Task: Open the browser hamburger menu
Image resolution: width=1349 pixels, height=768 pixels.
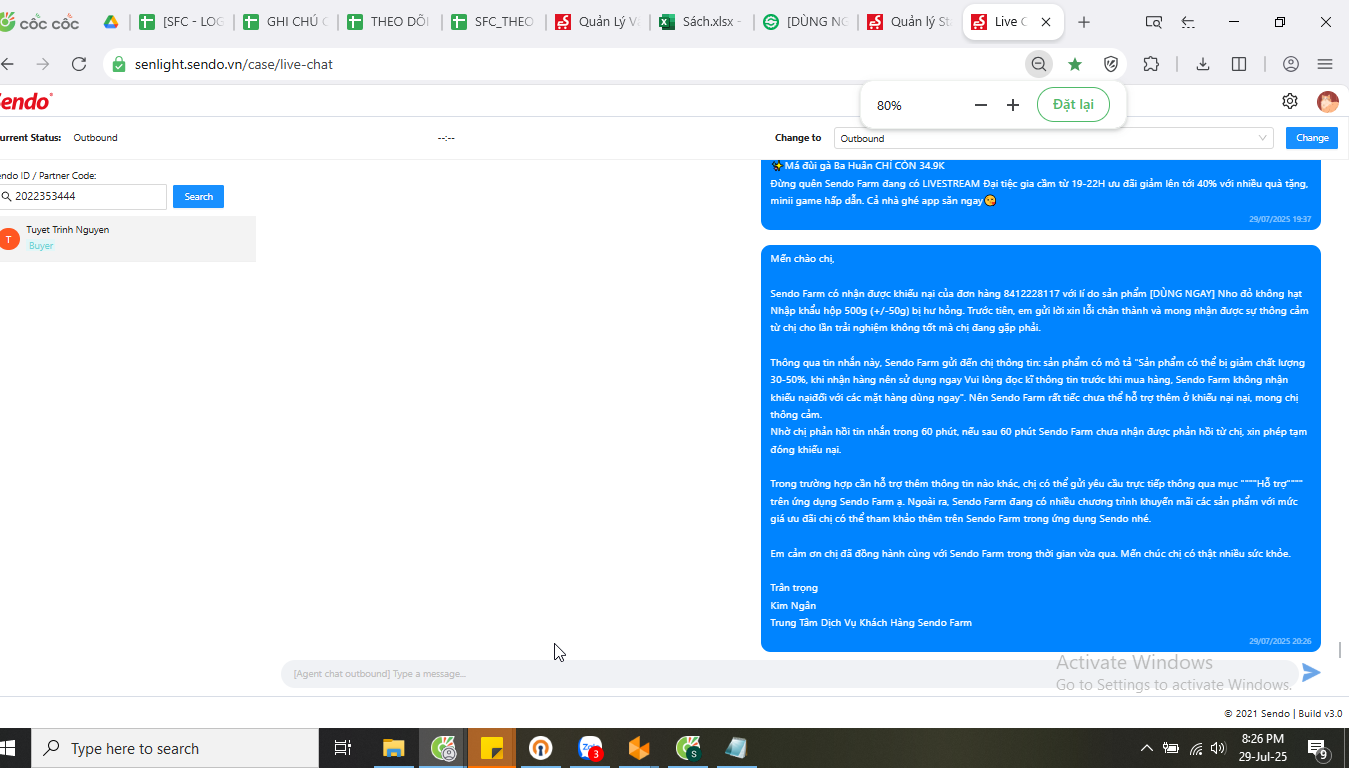Action: (1325, 64)
